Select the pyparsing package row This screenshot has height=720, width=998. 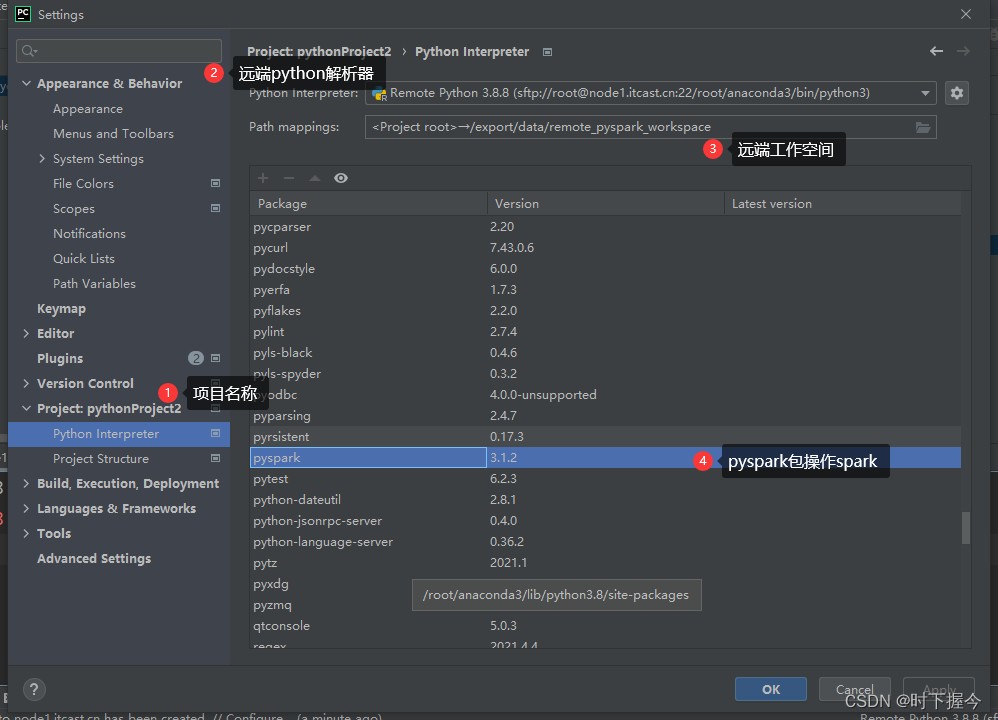(605, 416)
